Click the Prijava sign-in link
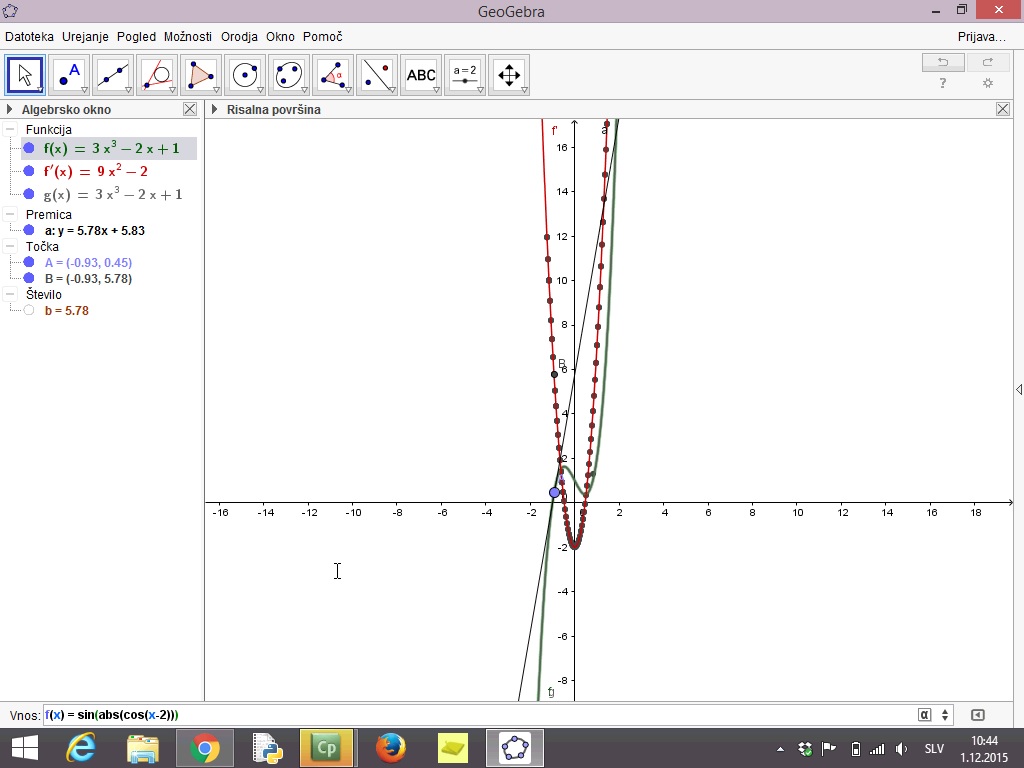1024x768 pixels. (981, 36)
